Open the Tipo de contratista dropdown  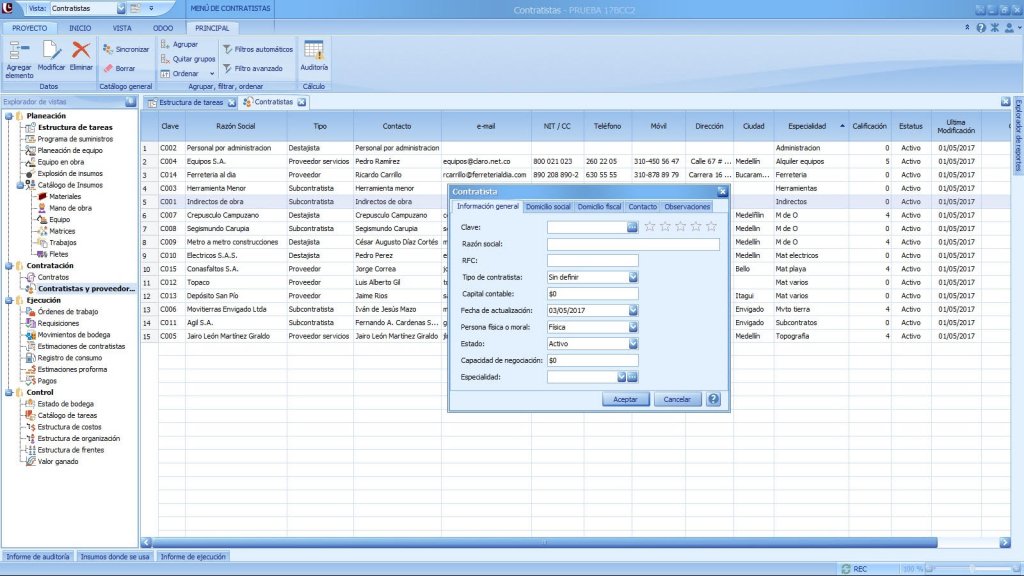click(x=633, y=277)
